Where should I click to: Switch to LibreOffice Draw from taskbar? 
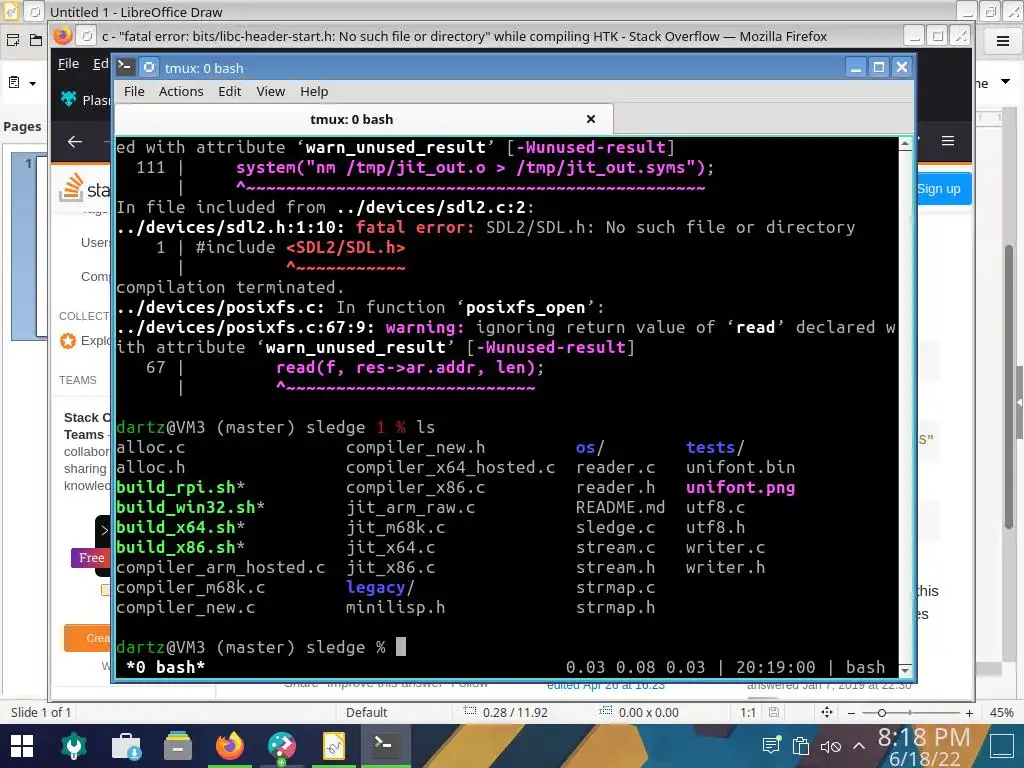pyautogui.click(x=333, y=746)
